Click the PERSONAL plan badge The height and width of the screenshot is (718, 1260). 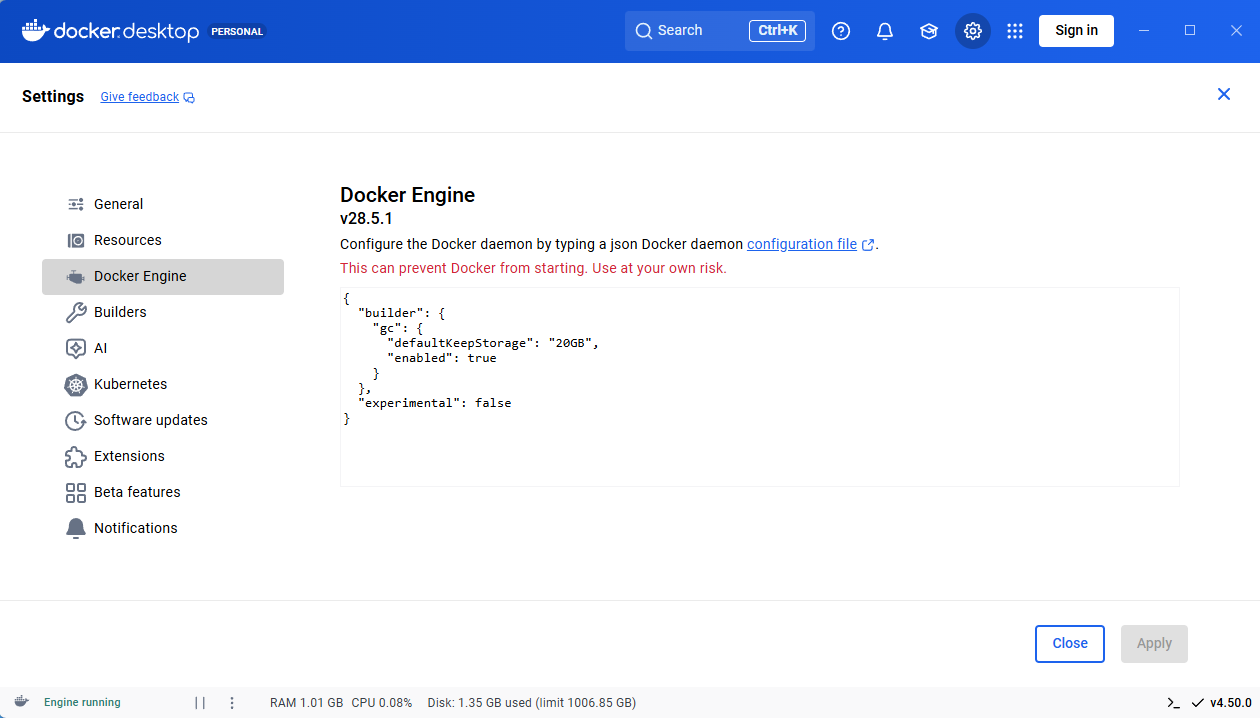[x=237, y=31]
